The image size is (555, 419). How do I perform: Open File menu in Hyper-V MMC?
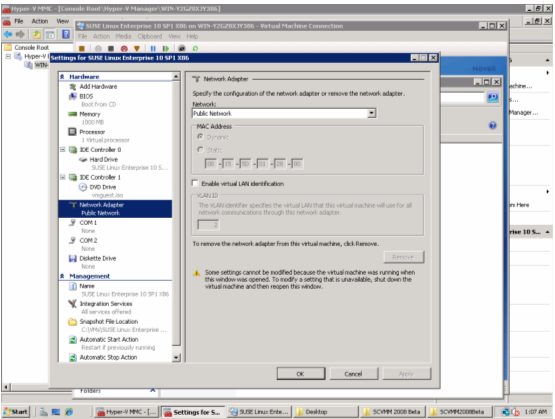(19, 21)
